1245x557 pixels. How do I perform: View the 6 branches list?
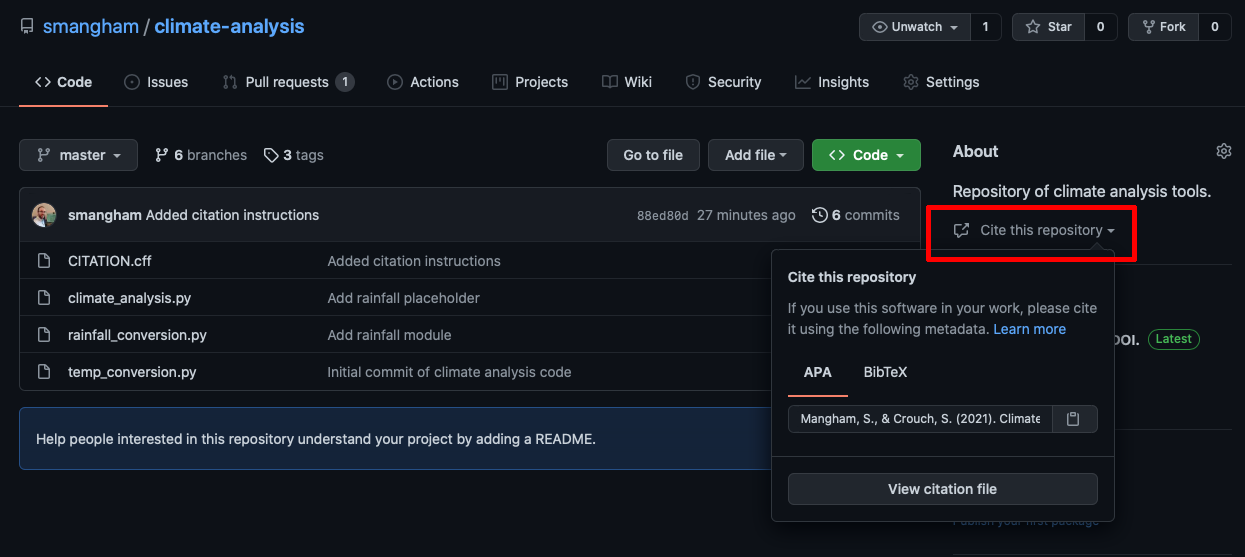[201, 155]
